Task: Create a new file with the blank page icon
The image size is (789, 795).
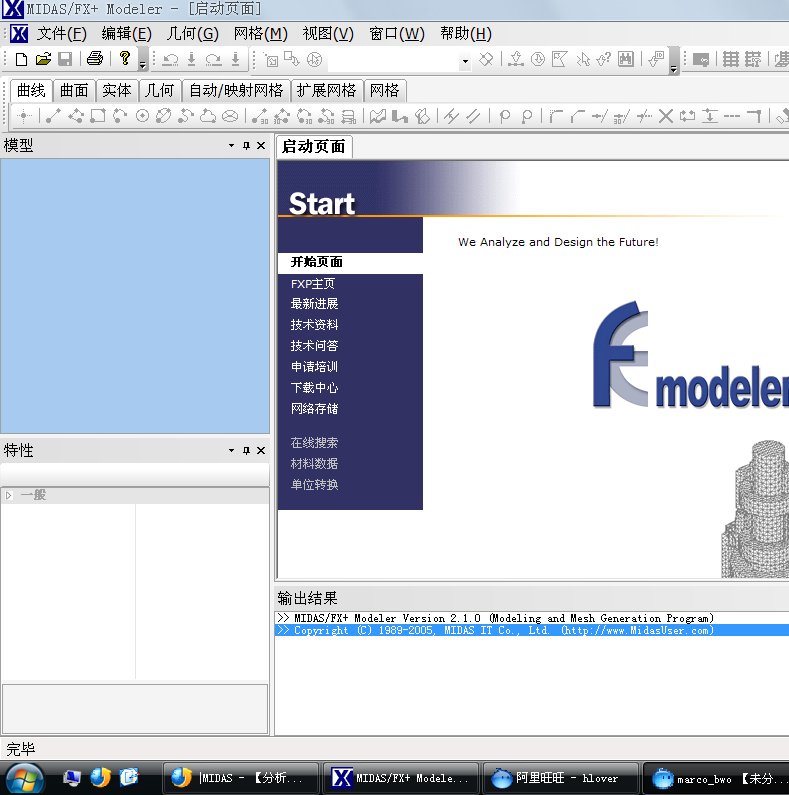Action: pos(21,59)
